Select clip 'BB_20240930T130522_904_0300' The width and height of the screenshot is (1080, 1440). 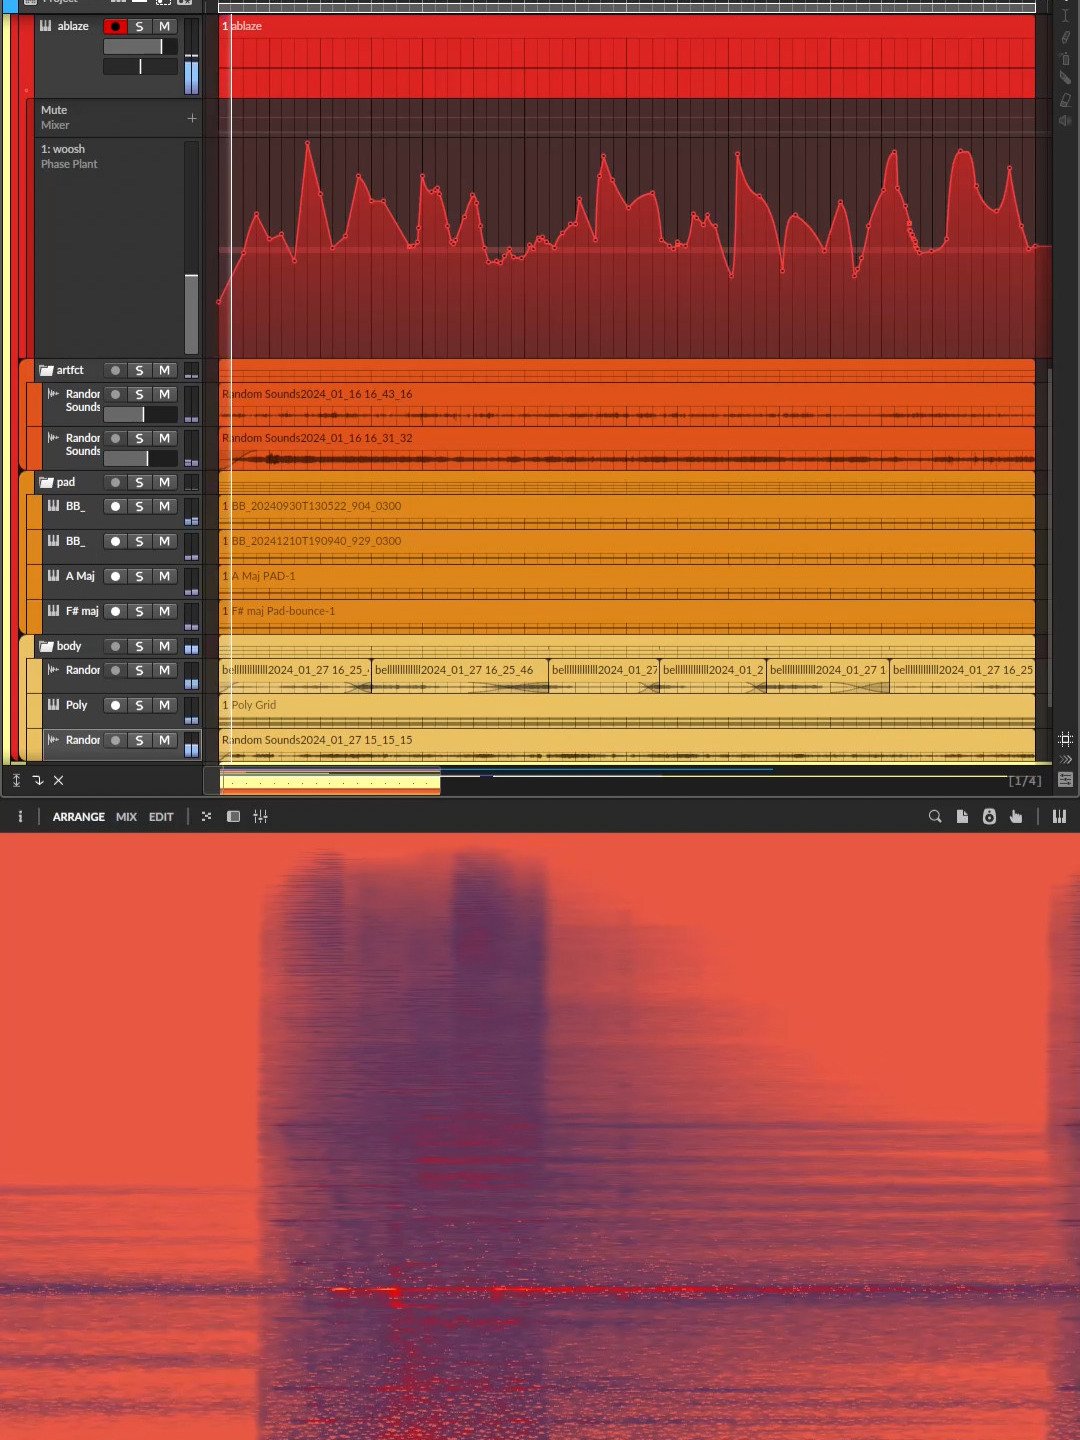(627, 512)
